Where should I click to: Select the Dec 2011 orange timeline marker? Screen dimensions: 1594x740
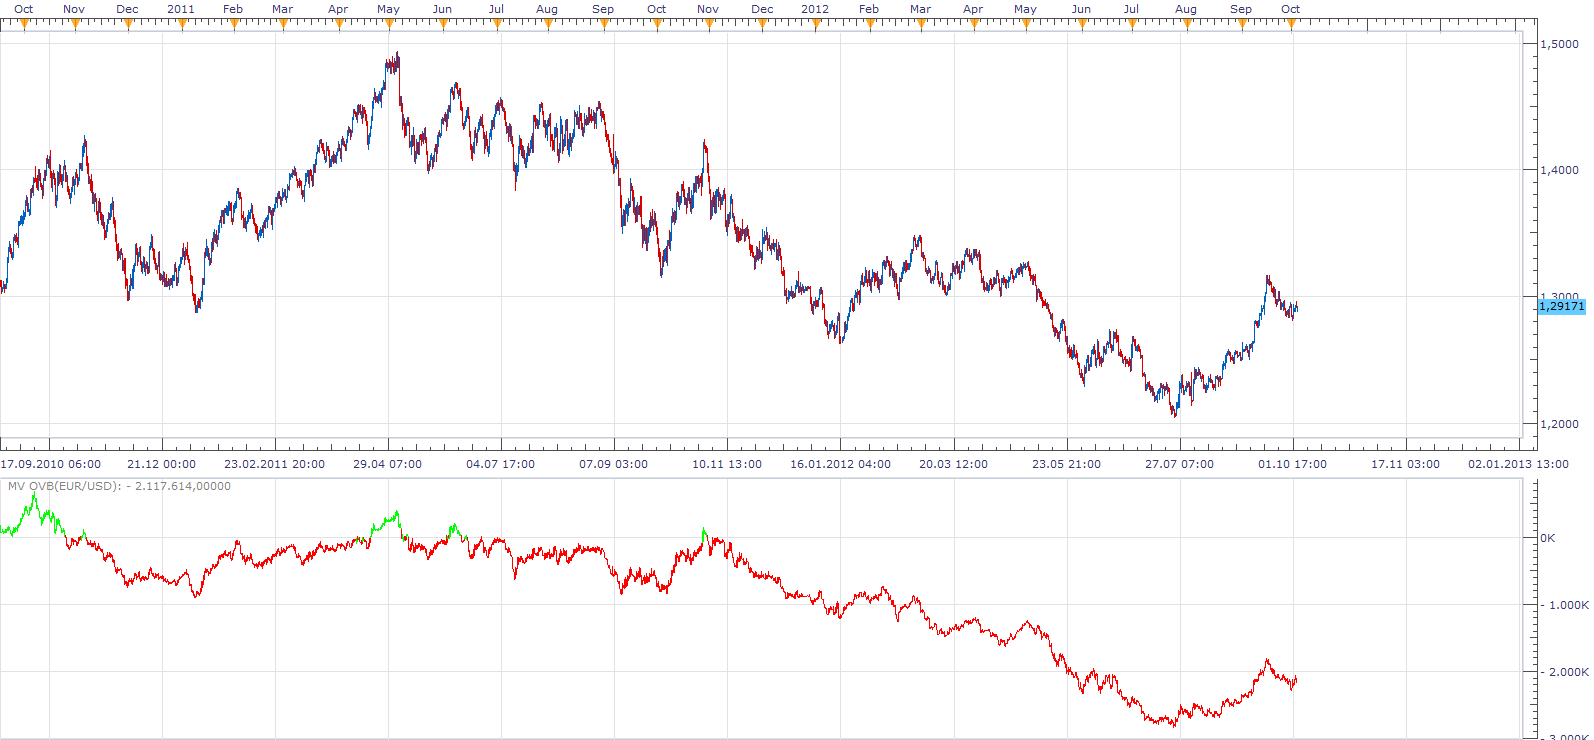click(x=763, y=25)
